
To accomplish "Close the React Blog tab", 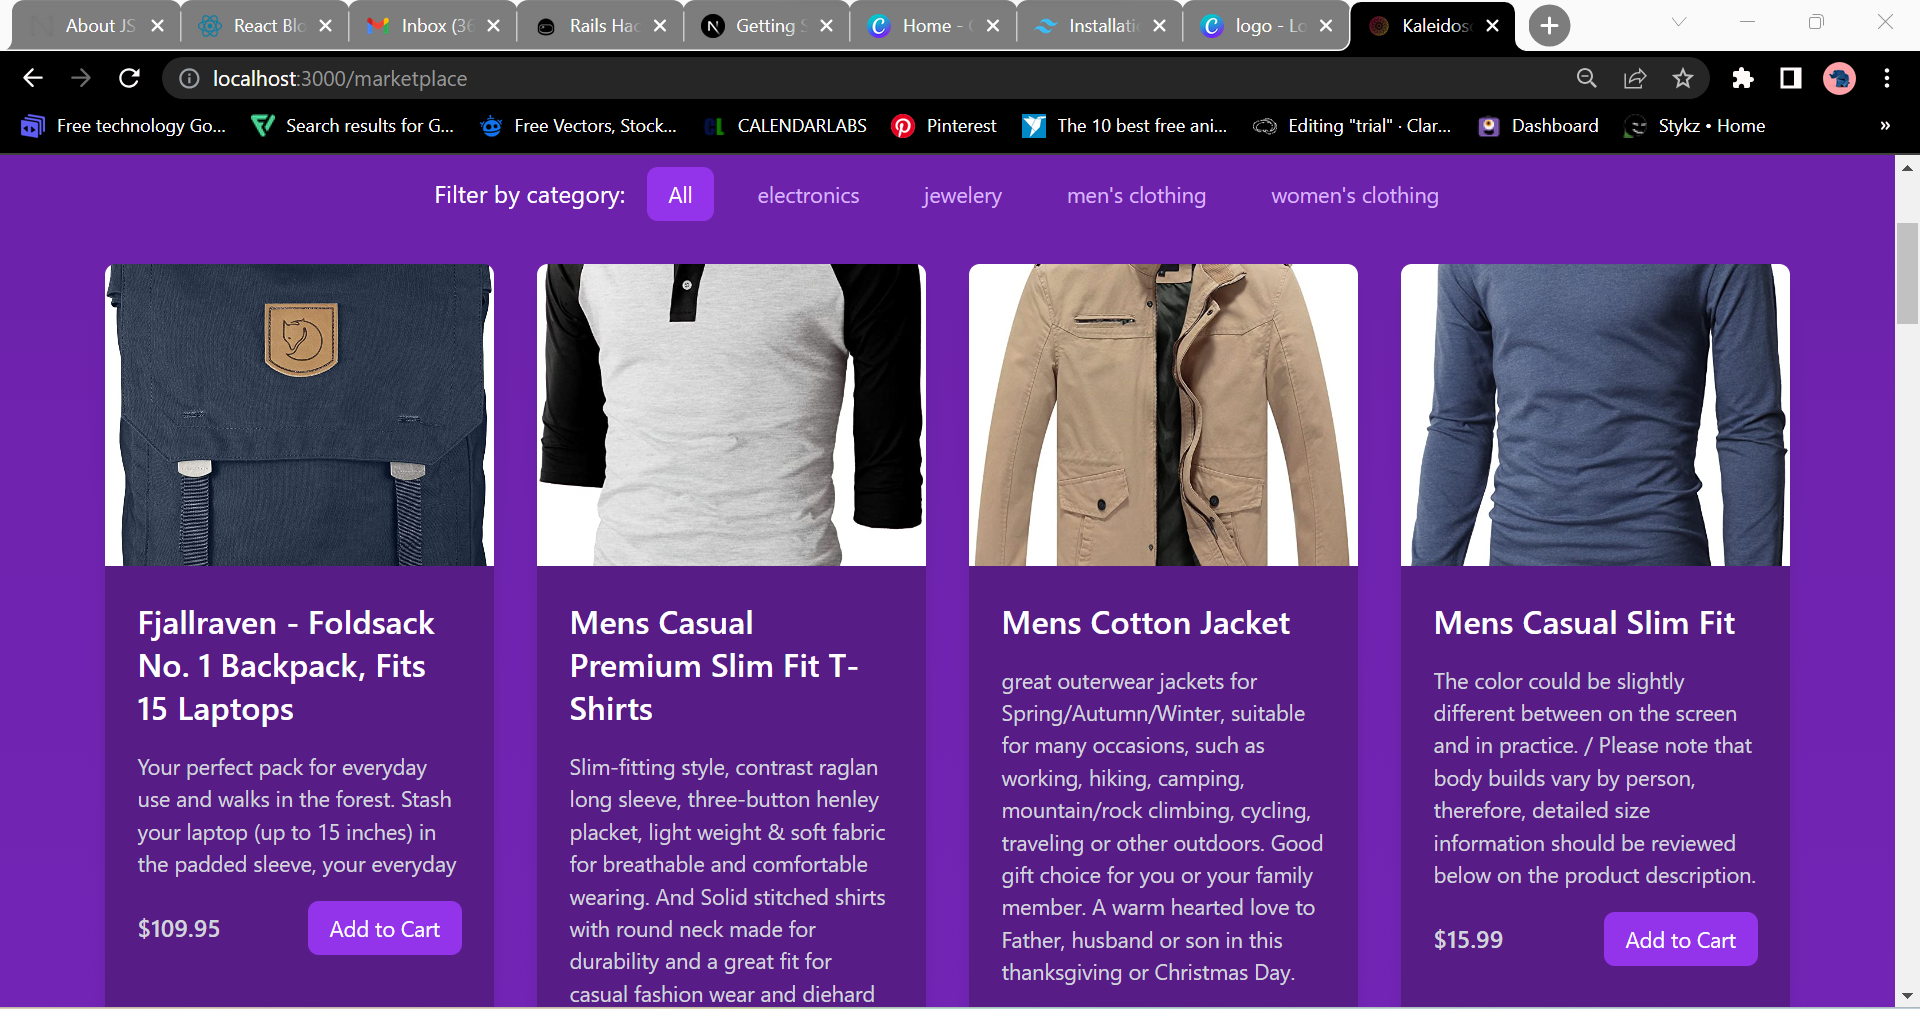I will click(325, 26).
